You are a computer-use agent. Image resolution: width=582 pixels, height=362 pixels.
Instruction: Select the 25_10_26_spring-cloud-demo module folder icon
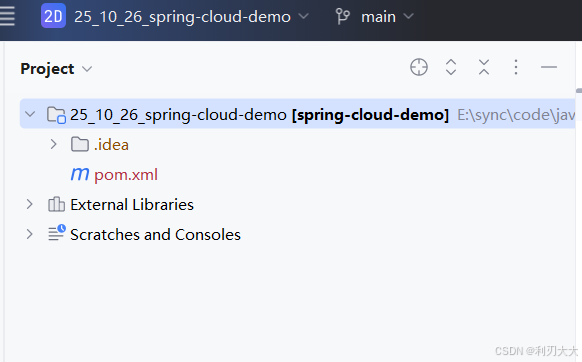pos(56,115)
